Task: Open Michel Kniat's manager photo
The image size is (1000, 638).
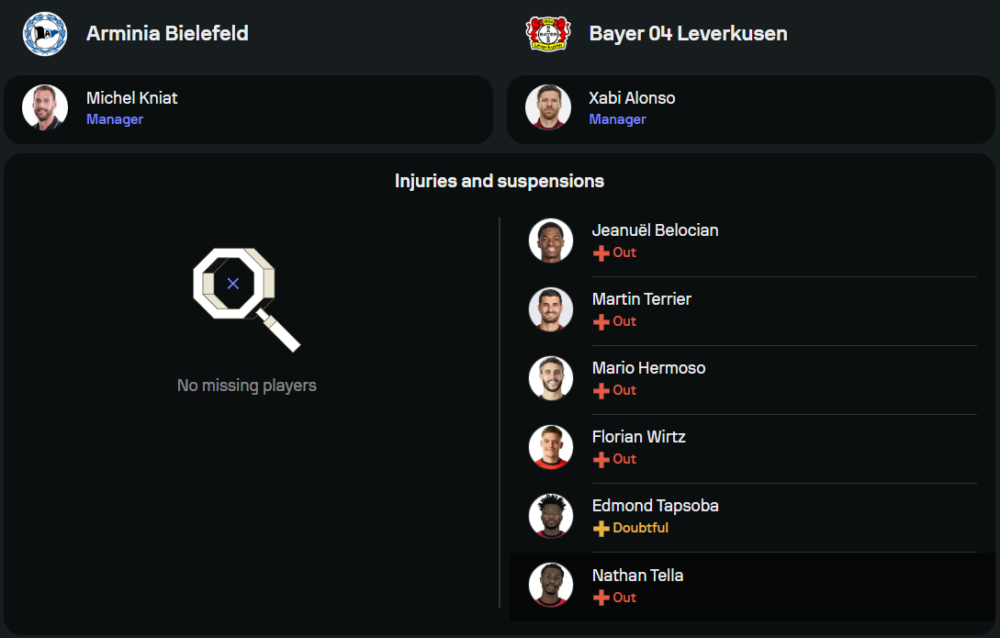Action: coord(45,107)
